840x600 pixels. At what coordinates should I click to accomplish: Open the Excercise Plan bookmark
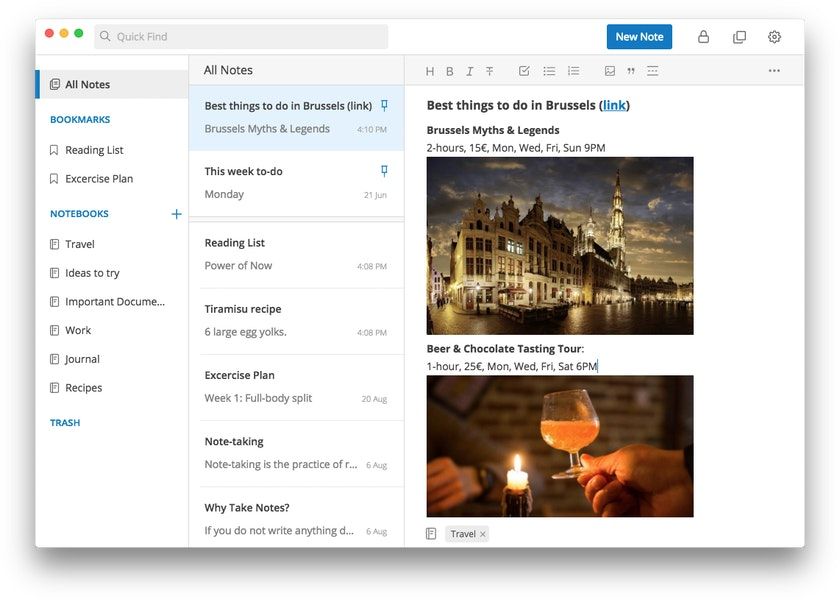coord(99,179)
